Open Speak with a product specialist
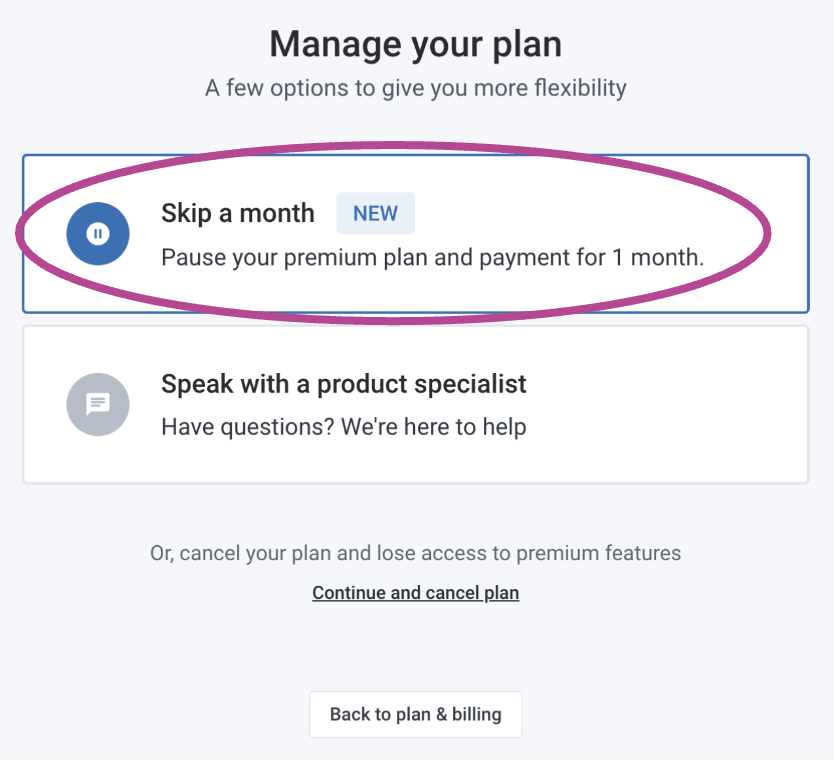Screen dimensions: 834x762 (343, 384)
